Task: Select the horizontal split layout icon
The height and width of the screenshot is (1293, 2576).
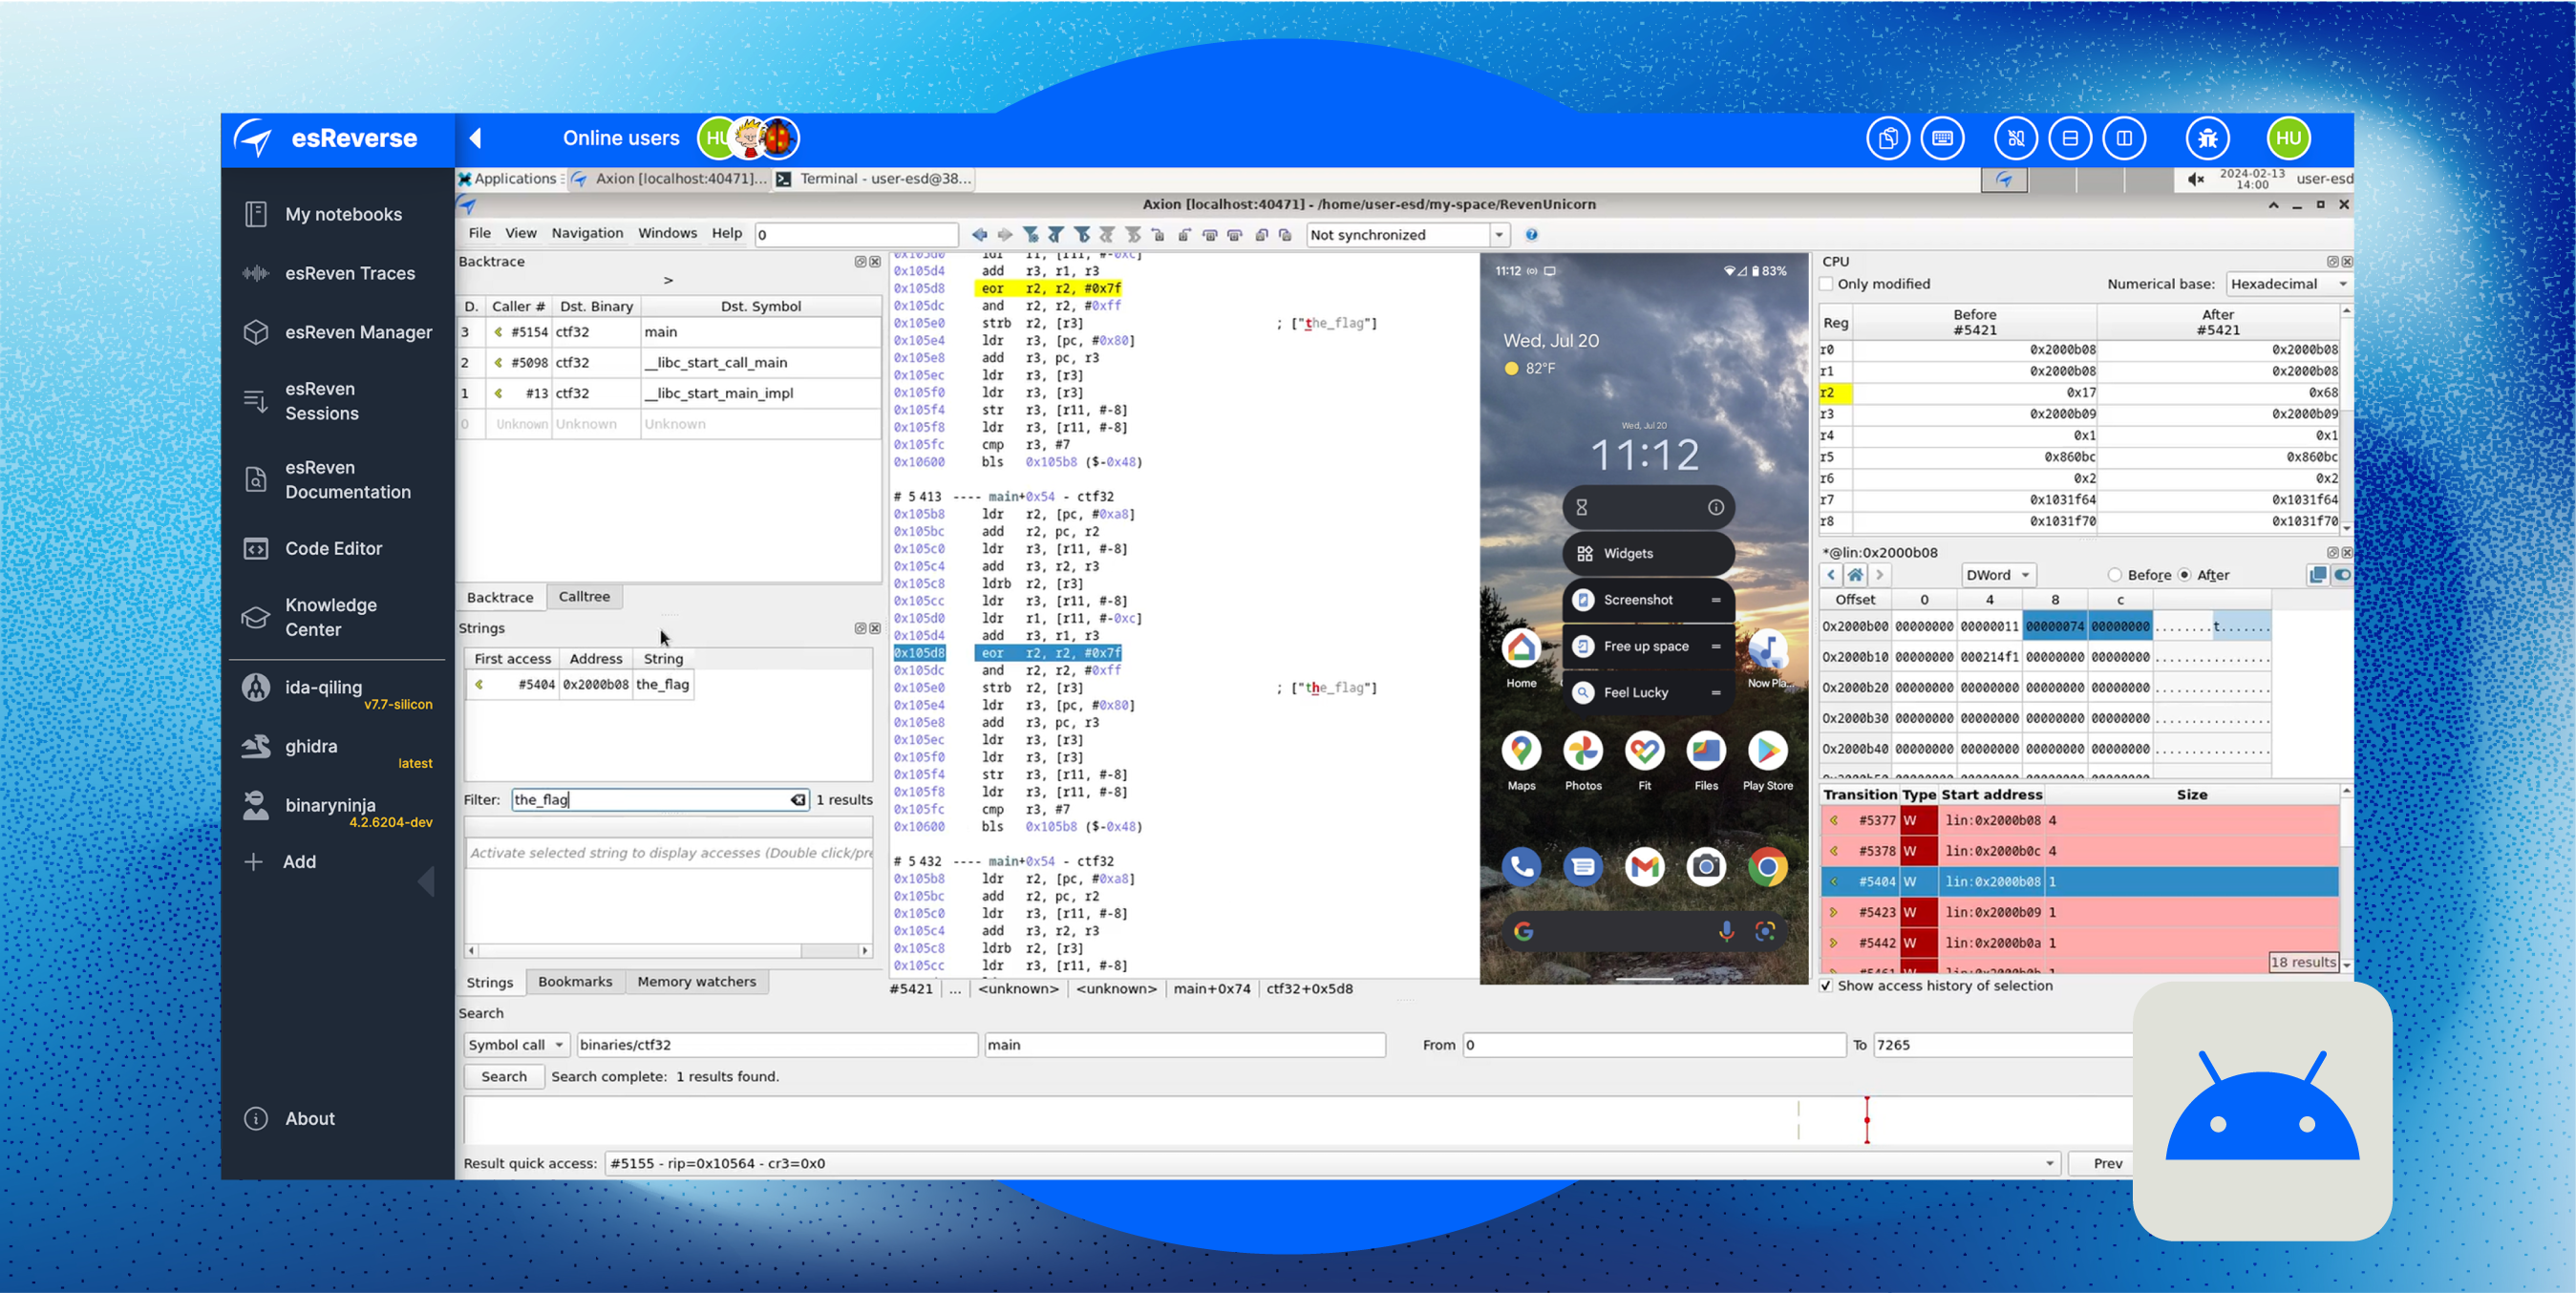Action: [x=2070, y=138]
